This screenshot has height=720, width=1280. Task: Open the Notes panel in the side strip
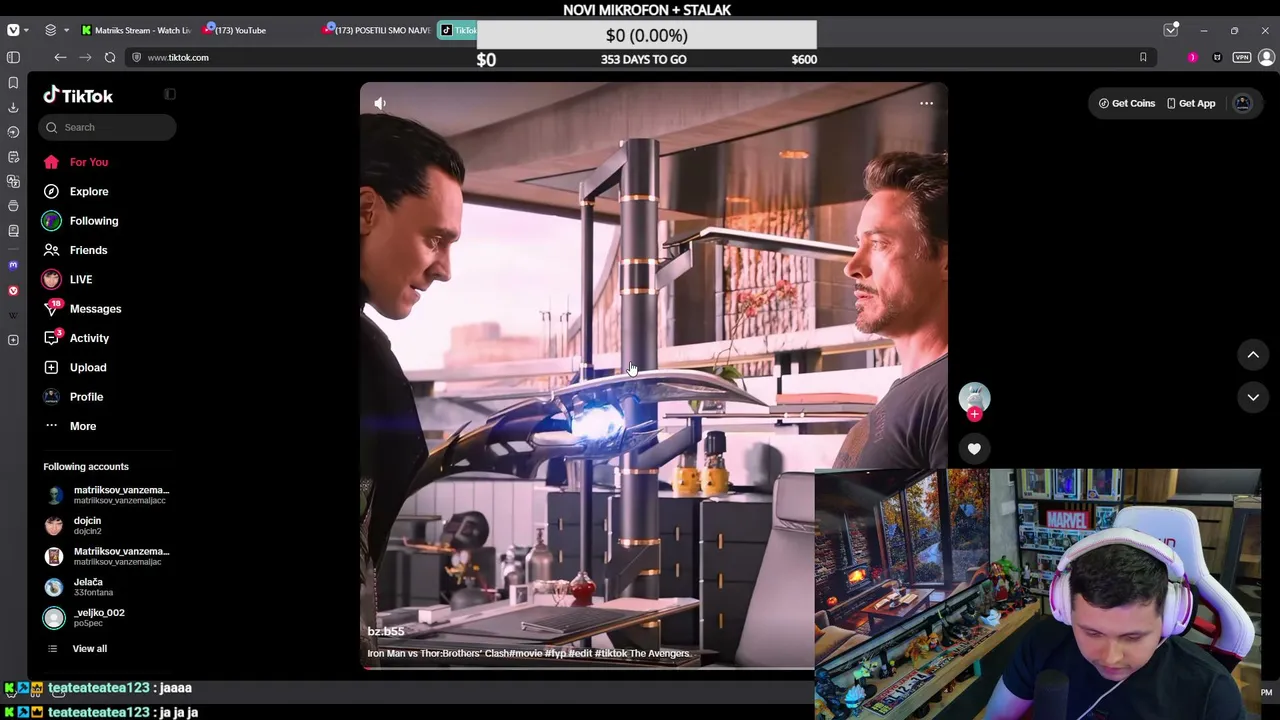click(13, 157)
